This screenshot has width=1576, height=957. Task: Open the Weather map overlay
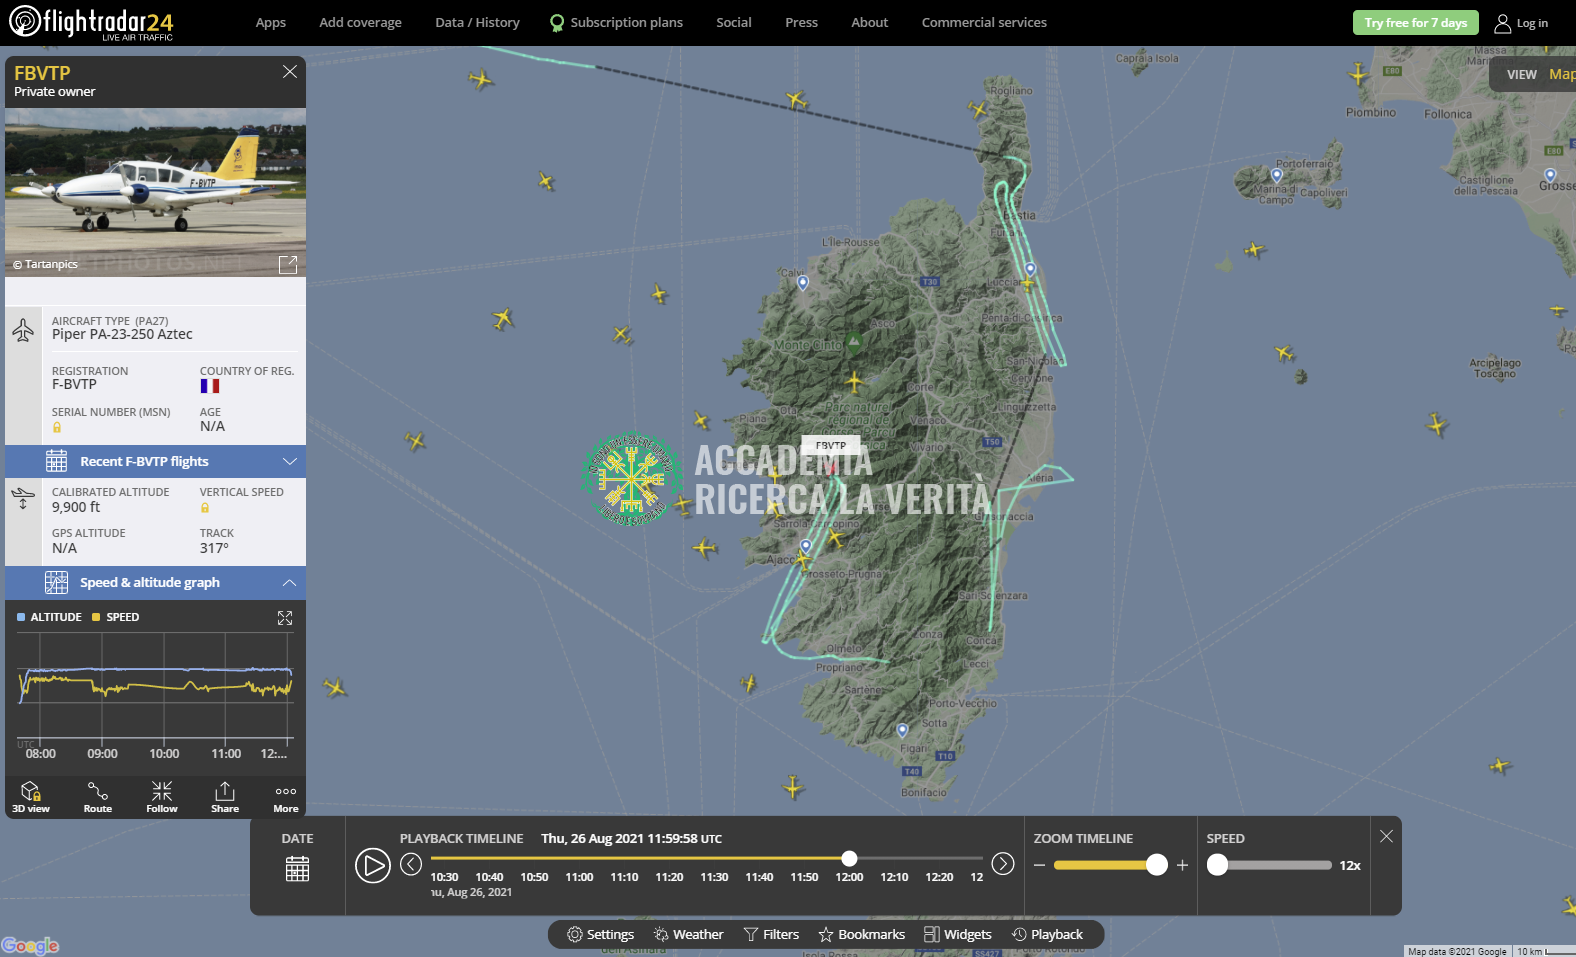pos(688,934)
